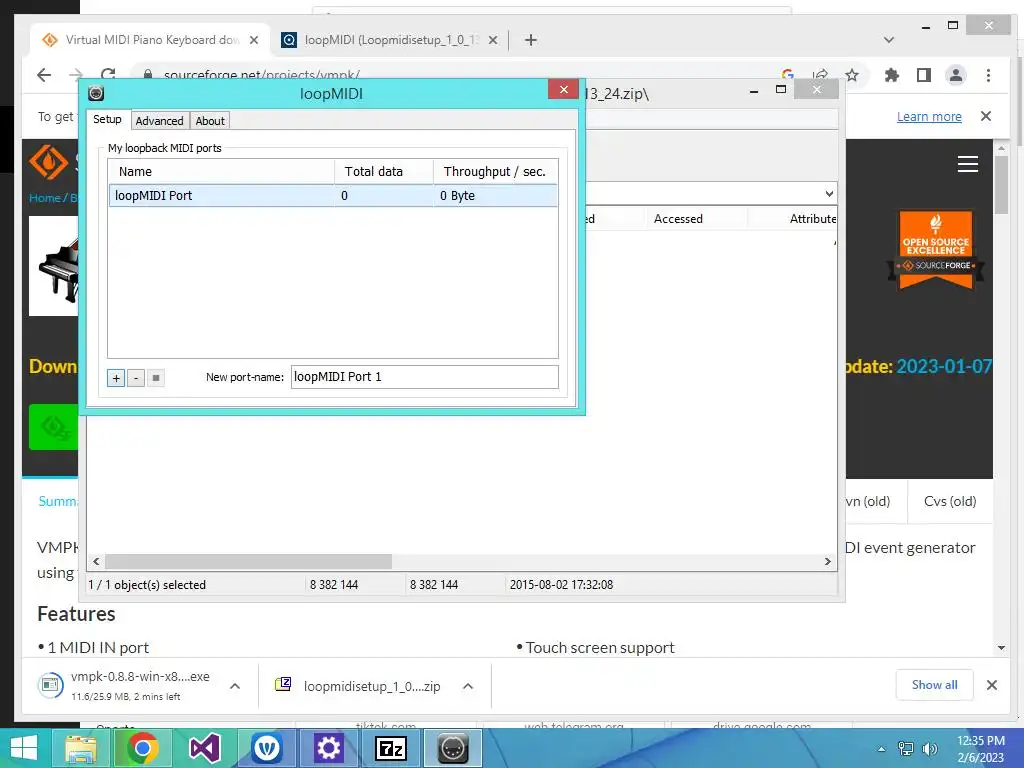Close the Chrome downloads bar
Viewport: 1024px width, 768px height.
(x=992, y=685)
